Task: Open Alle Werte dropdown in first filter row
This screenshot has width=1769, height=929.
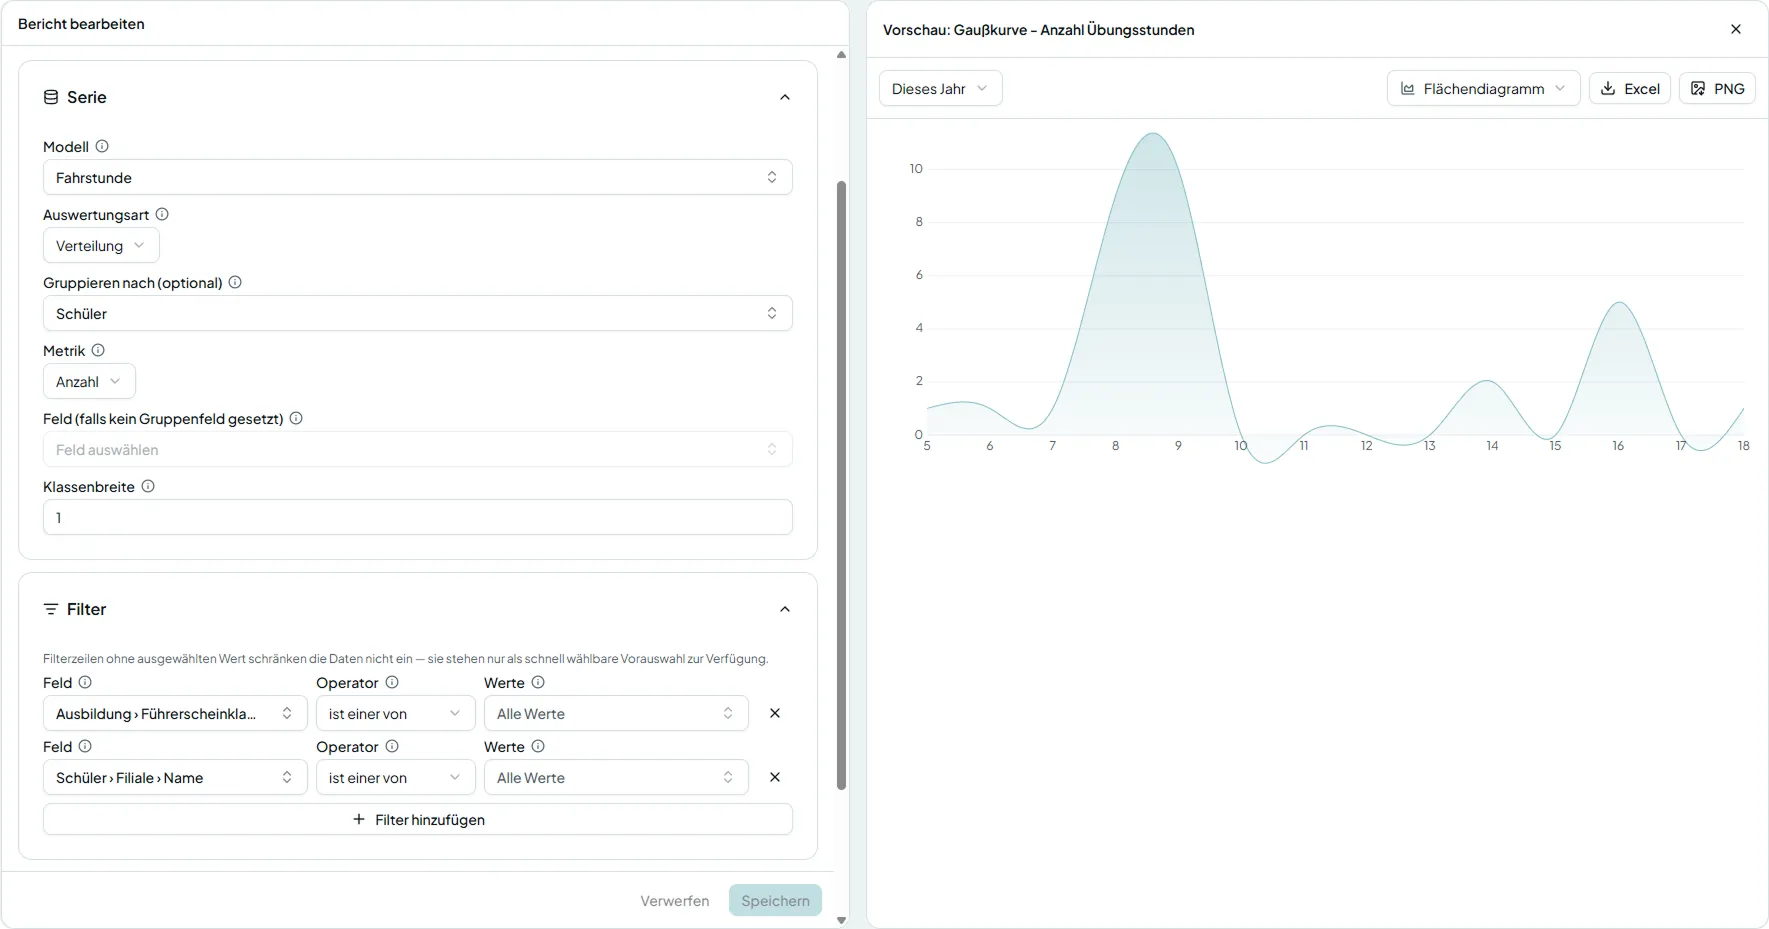Action: point(616,713)
